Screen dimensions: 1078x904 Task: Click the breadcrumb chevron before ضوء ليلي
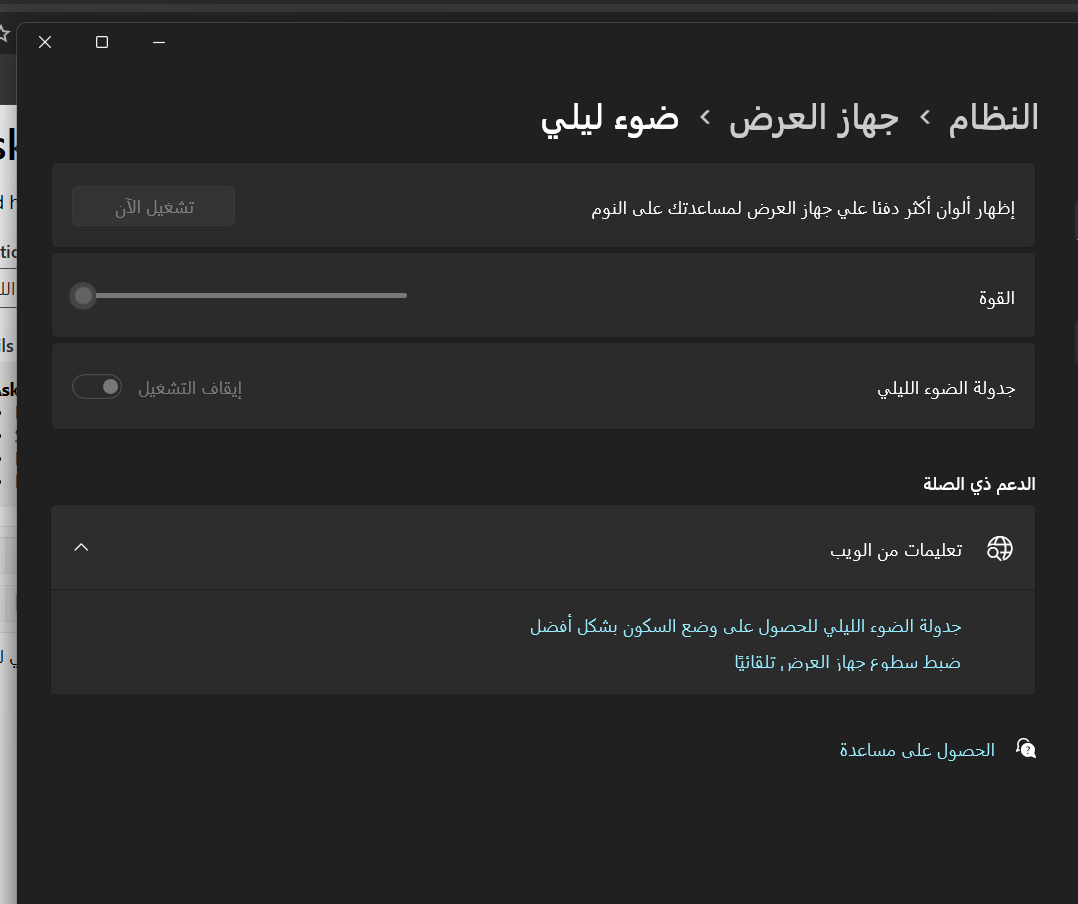(705, 118)
